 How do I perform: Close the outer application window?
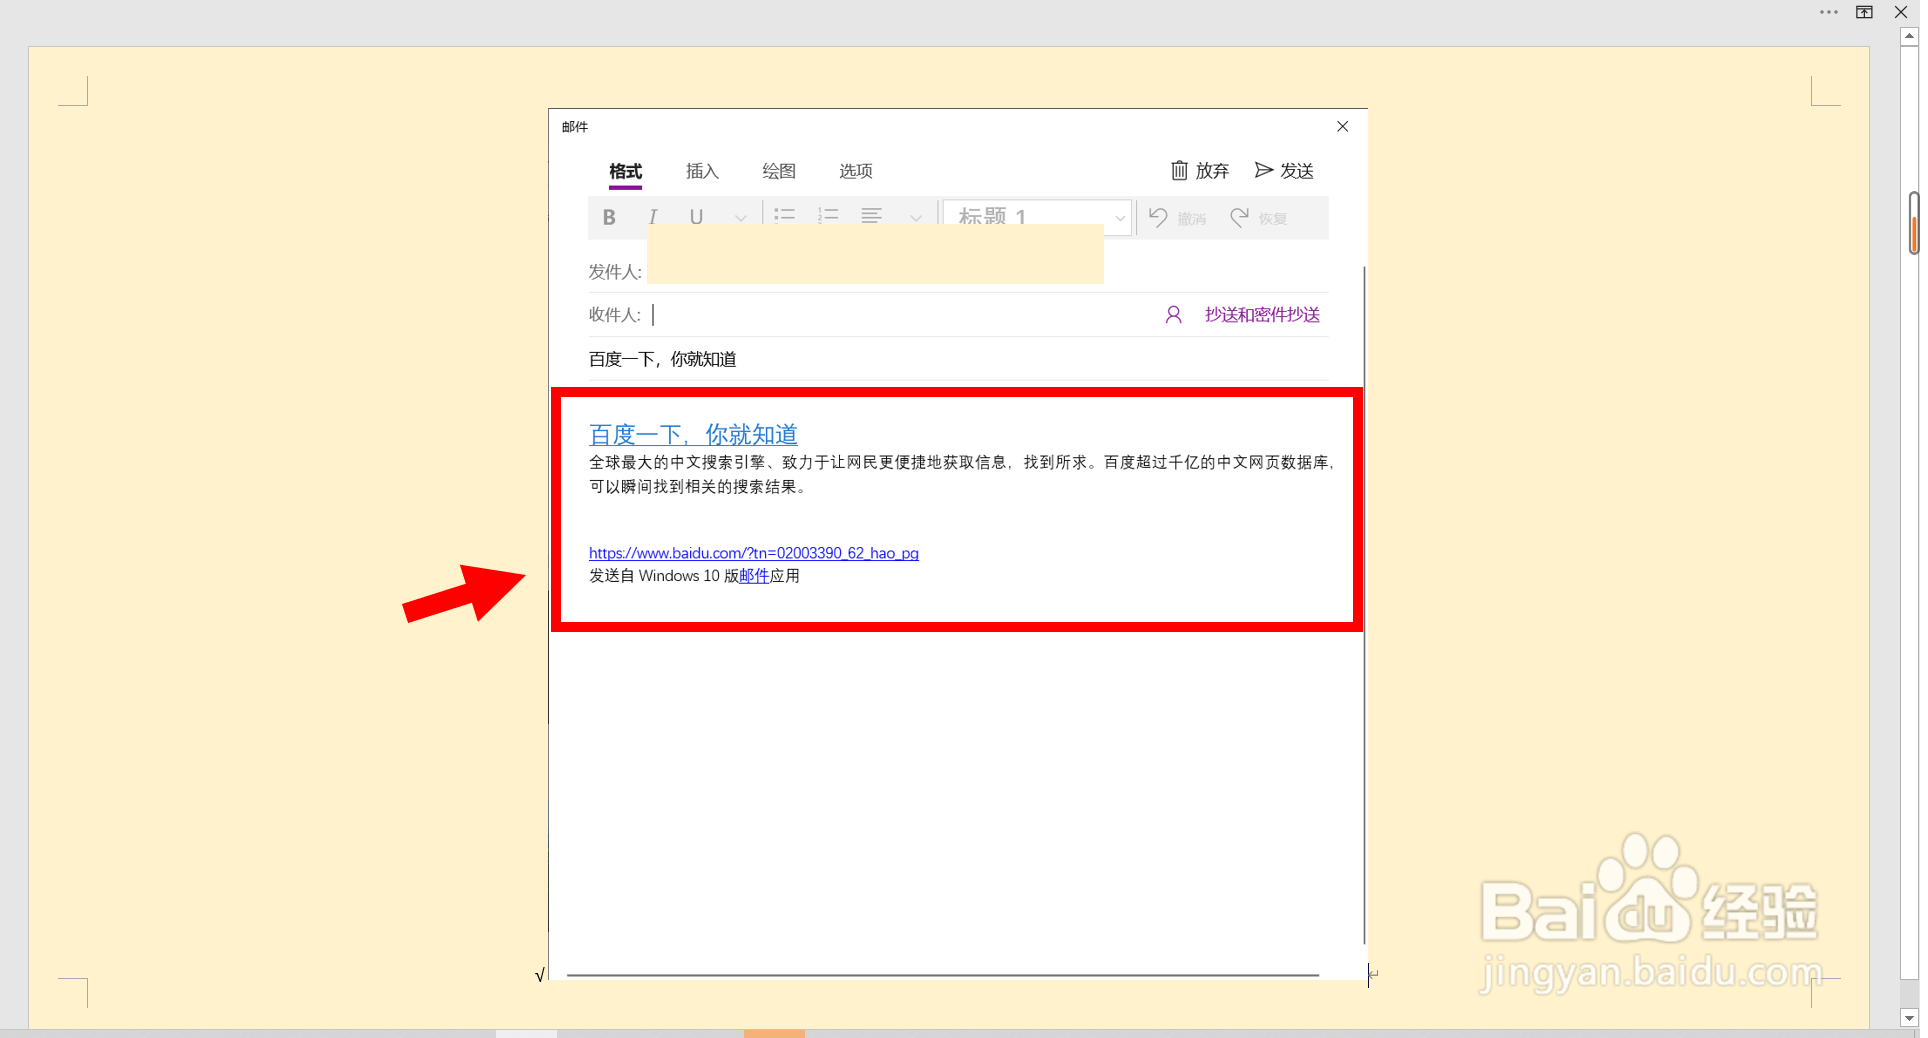point(1901,12)
